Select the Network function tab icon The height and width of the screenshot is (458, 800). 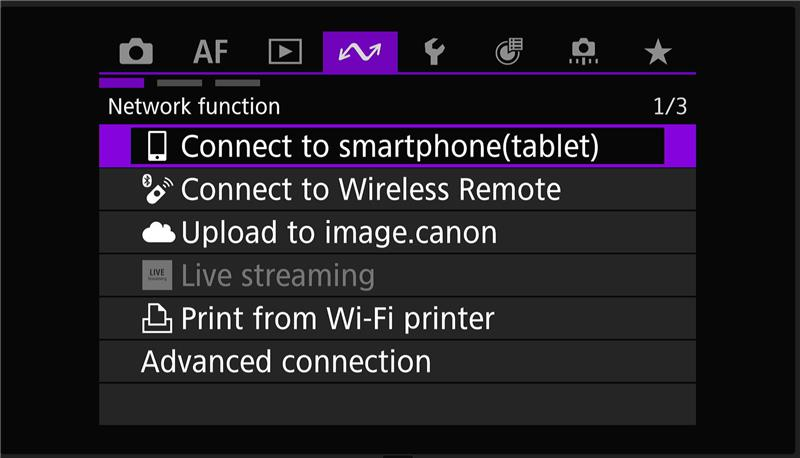(x=360, y=52)
